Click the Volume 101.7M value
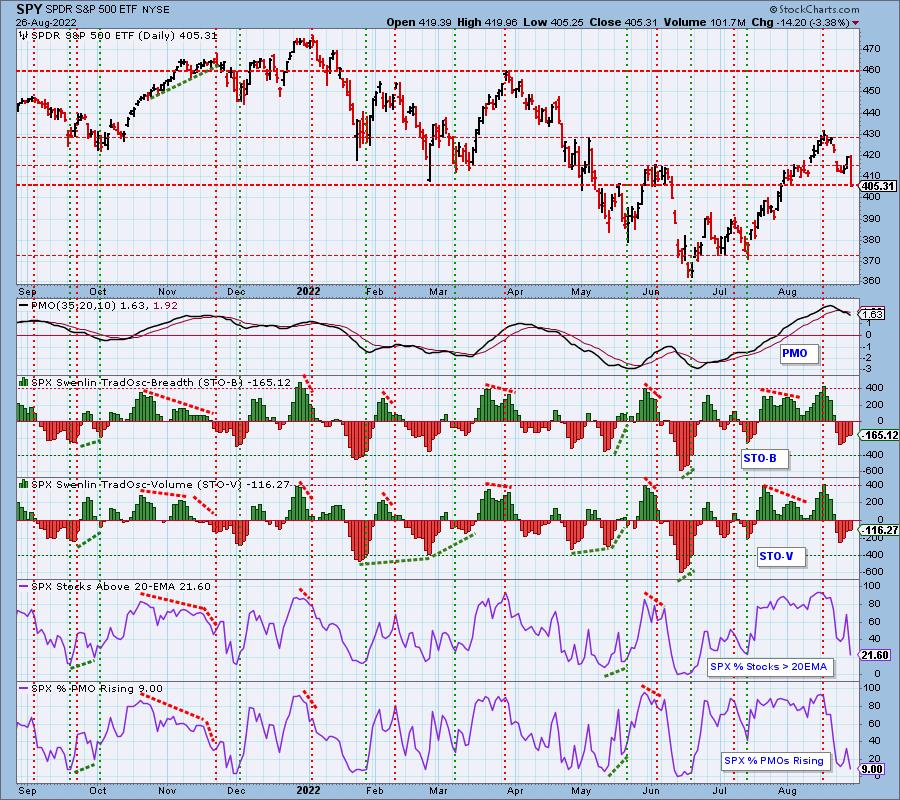 [705, 22]
